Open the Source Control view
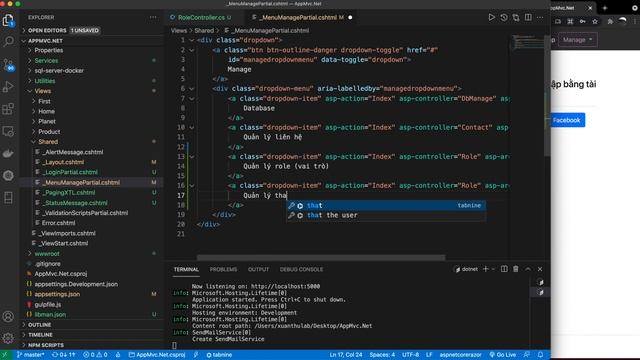640x360 pixels. point(8,64)
